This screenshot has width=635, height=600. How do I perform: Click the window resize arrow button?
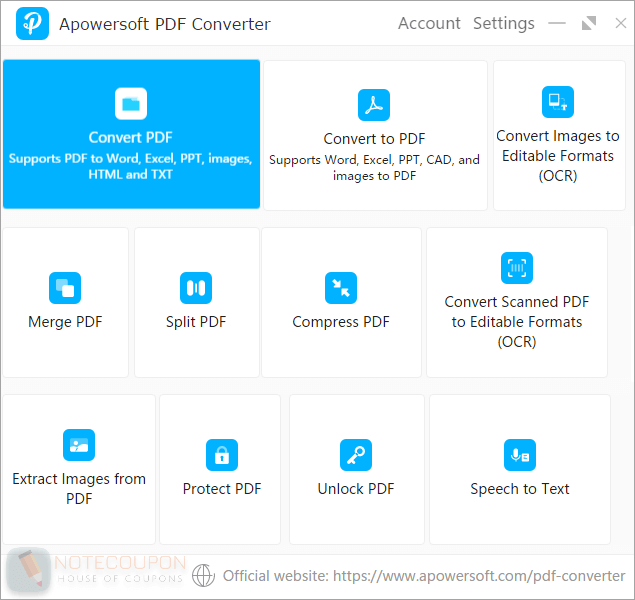pyautogui.click(x=589, y=23)
